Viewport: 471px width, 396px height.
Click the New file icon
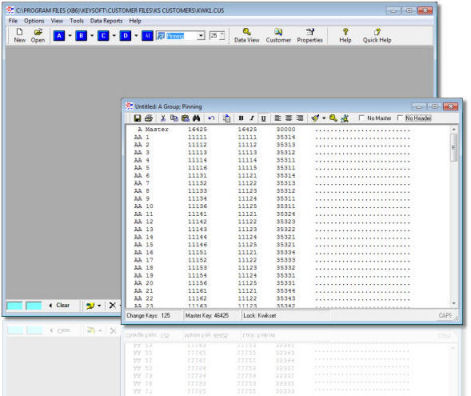(x=19, y=35)
